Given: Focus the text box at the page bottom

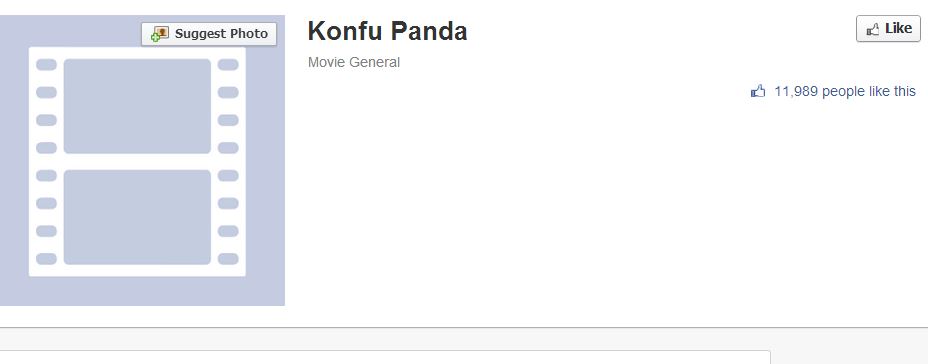Looking at the screenshot, I should coord(385,357).
